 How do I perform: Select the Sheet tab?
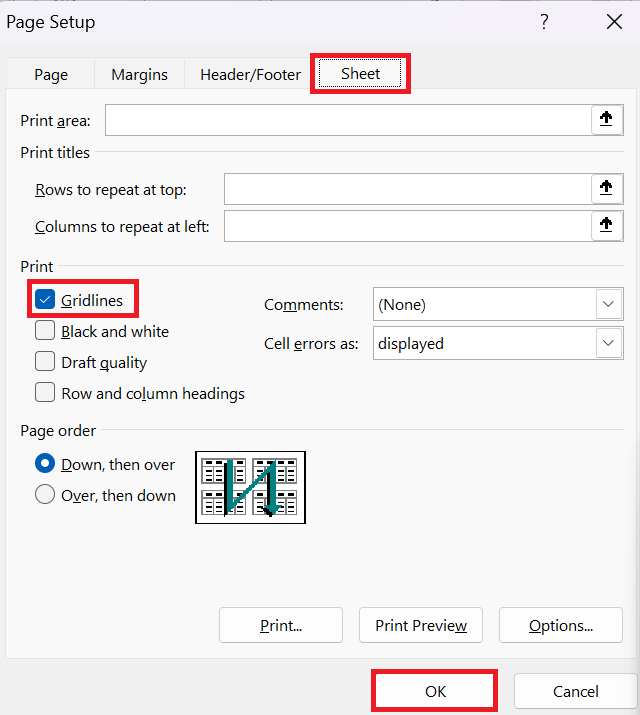[360, 73]
